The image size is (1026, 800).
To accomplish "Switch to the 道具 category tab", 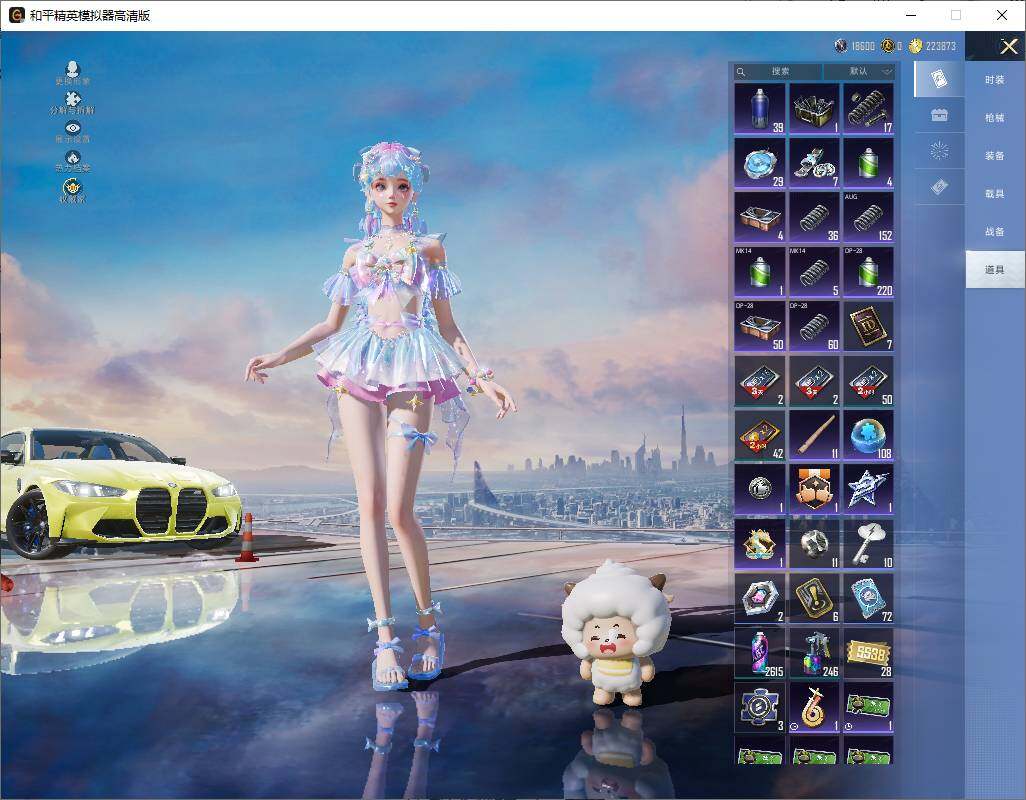I will (x=995, y=270).
